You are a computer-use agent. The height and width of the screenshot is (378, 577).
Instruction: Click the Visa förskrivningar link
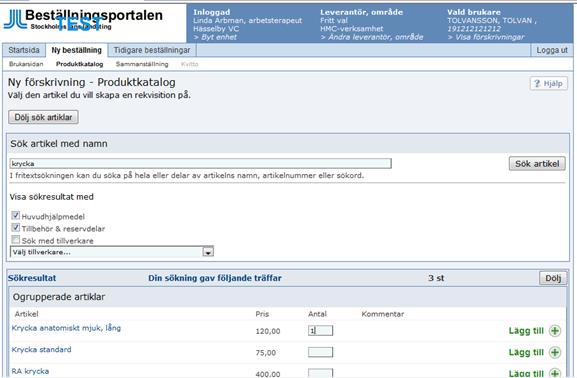coord(486,37)
